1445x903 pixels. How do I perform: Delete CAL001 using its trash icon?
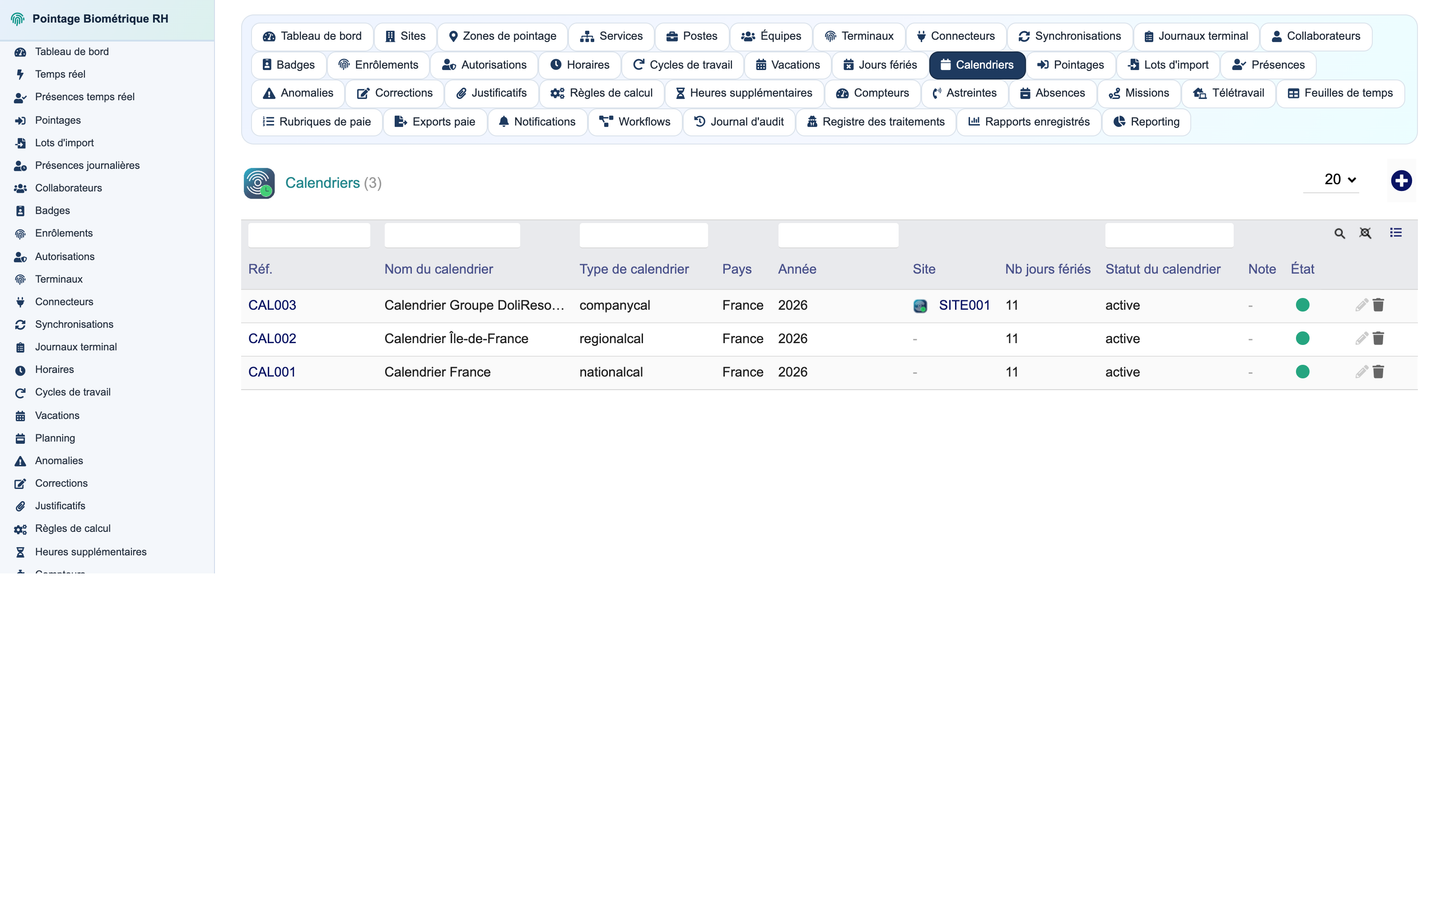coord(1378,372)
